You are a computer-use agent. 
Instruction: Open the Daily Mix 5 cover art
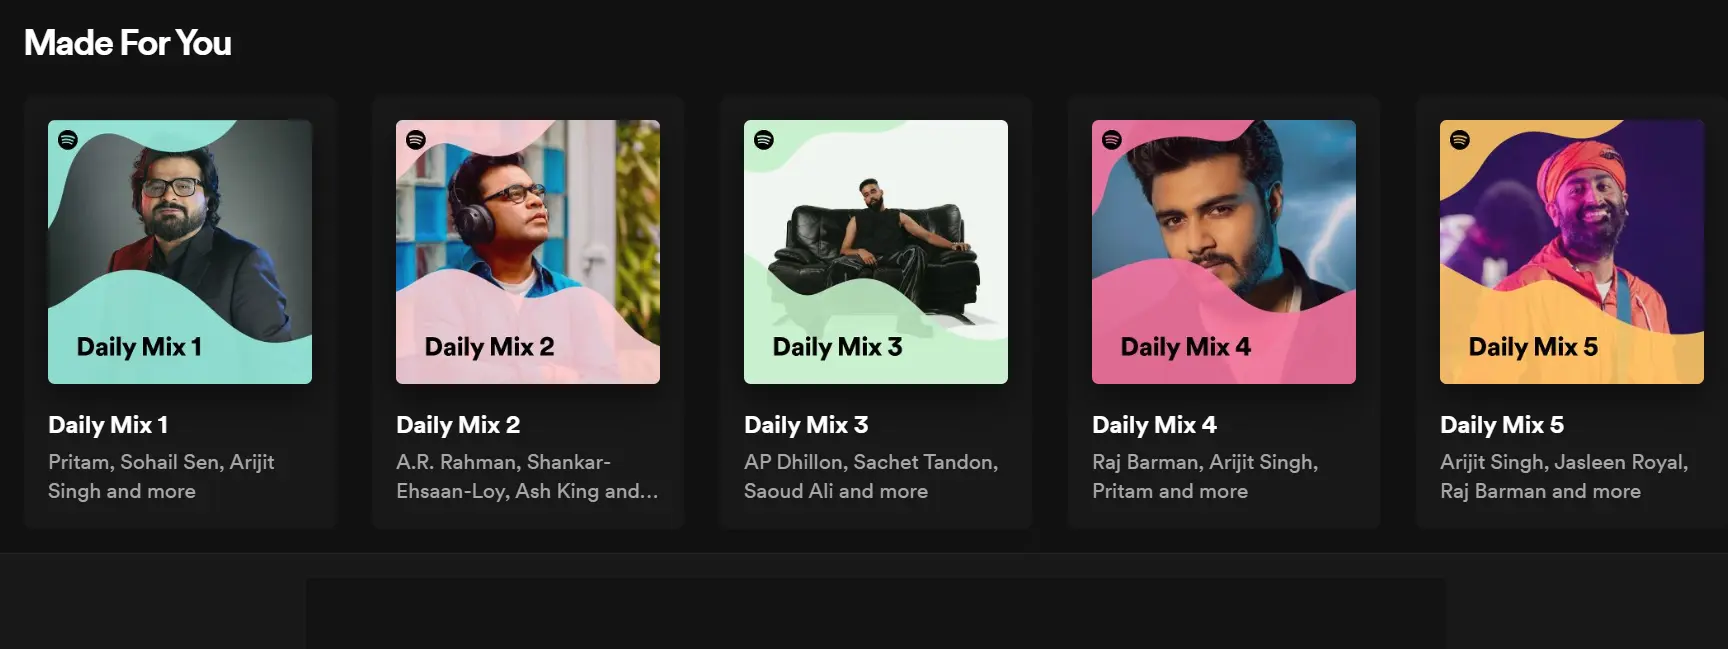(x=1572, y=252)
